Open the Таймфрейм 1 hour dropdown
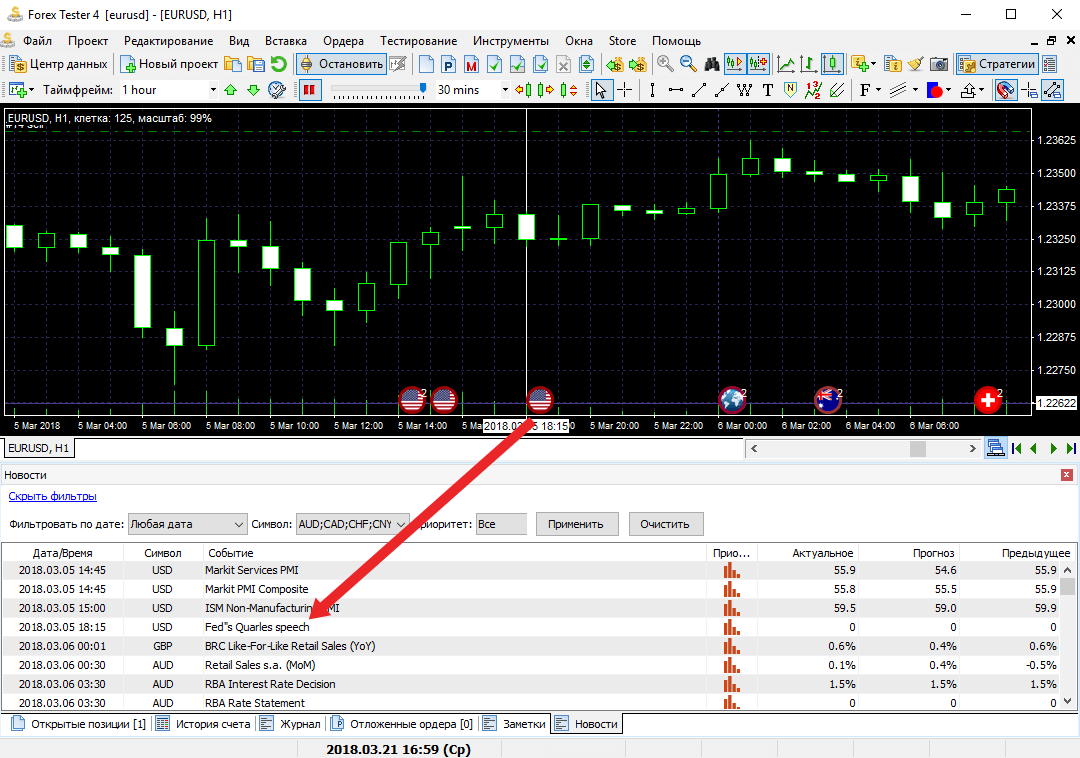Screen dimensions: 1080x758 pos(169,90)
